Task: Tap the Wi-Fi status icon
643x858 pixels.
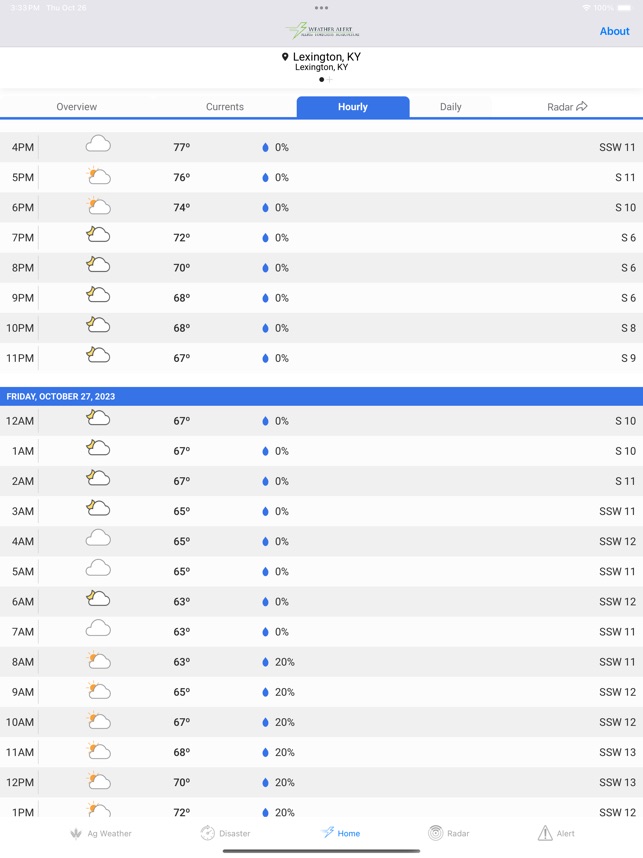Action: (586, 8)
